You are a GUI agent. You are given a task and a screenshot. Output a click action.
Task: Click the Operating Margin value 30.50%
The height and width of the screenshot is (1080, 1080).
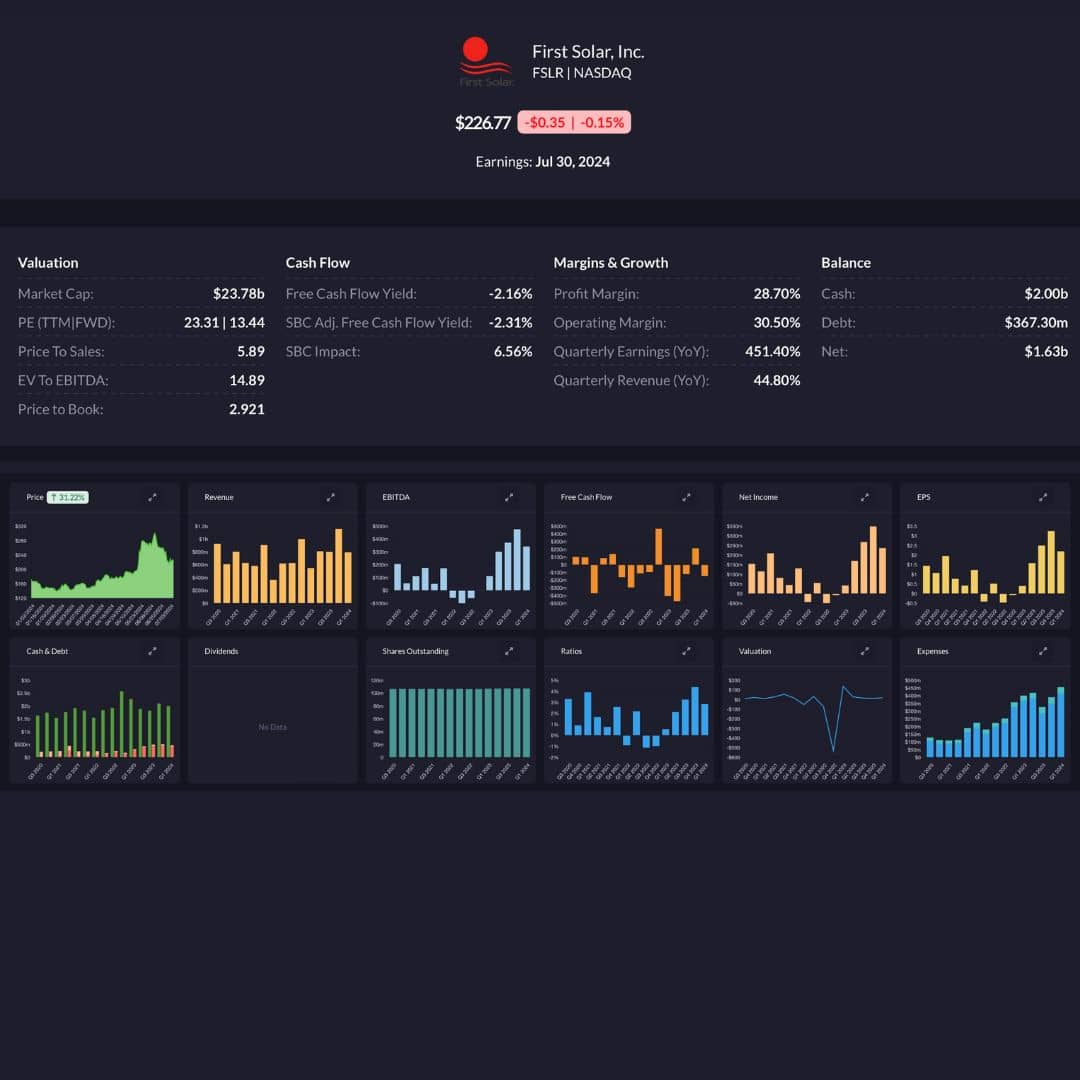click(777, 322)
